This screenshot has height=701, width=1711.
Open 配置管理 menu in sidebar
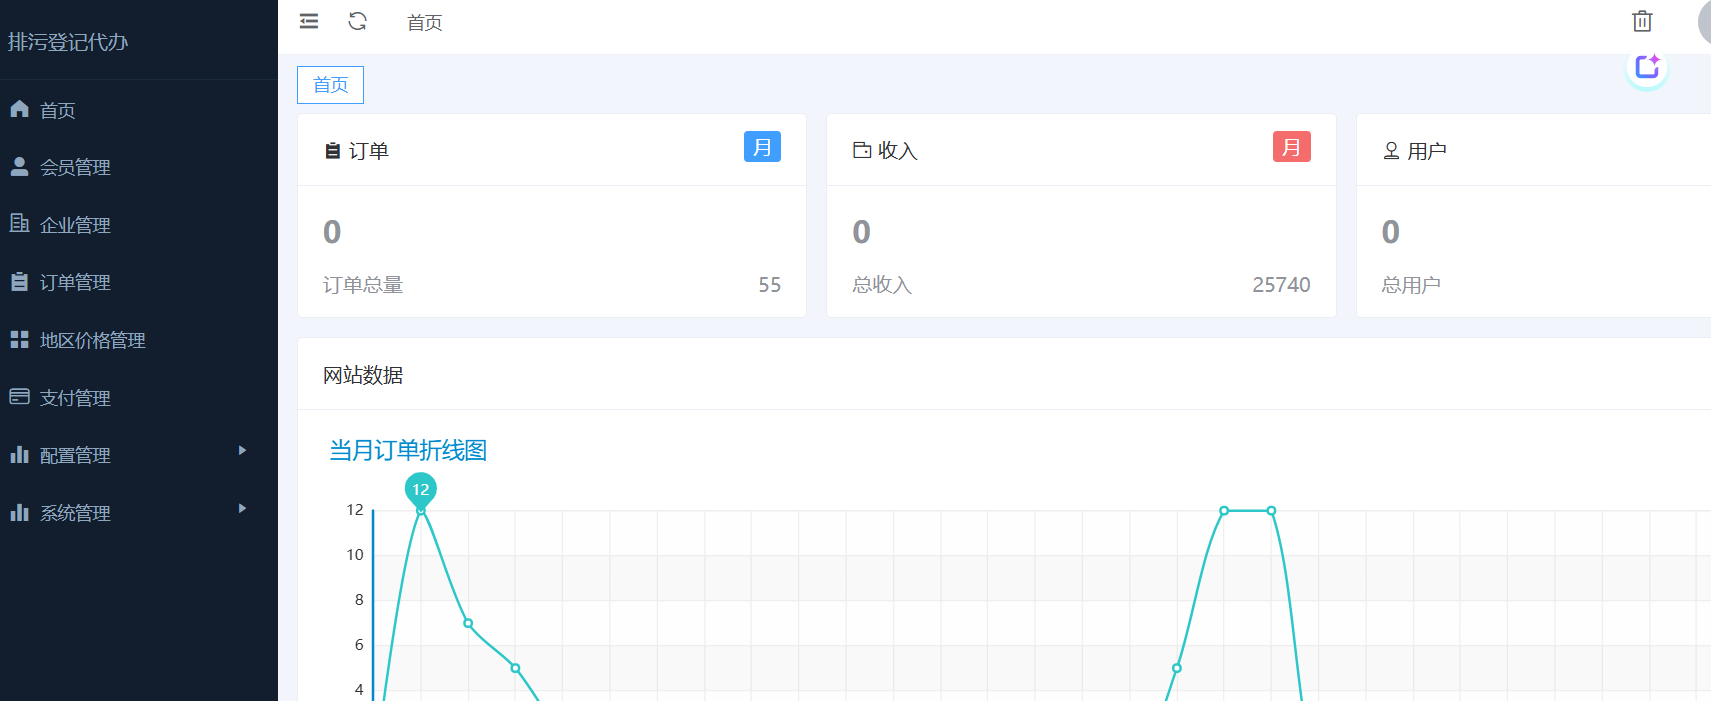click(75, 456)
